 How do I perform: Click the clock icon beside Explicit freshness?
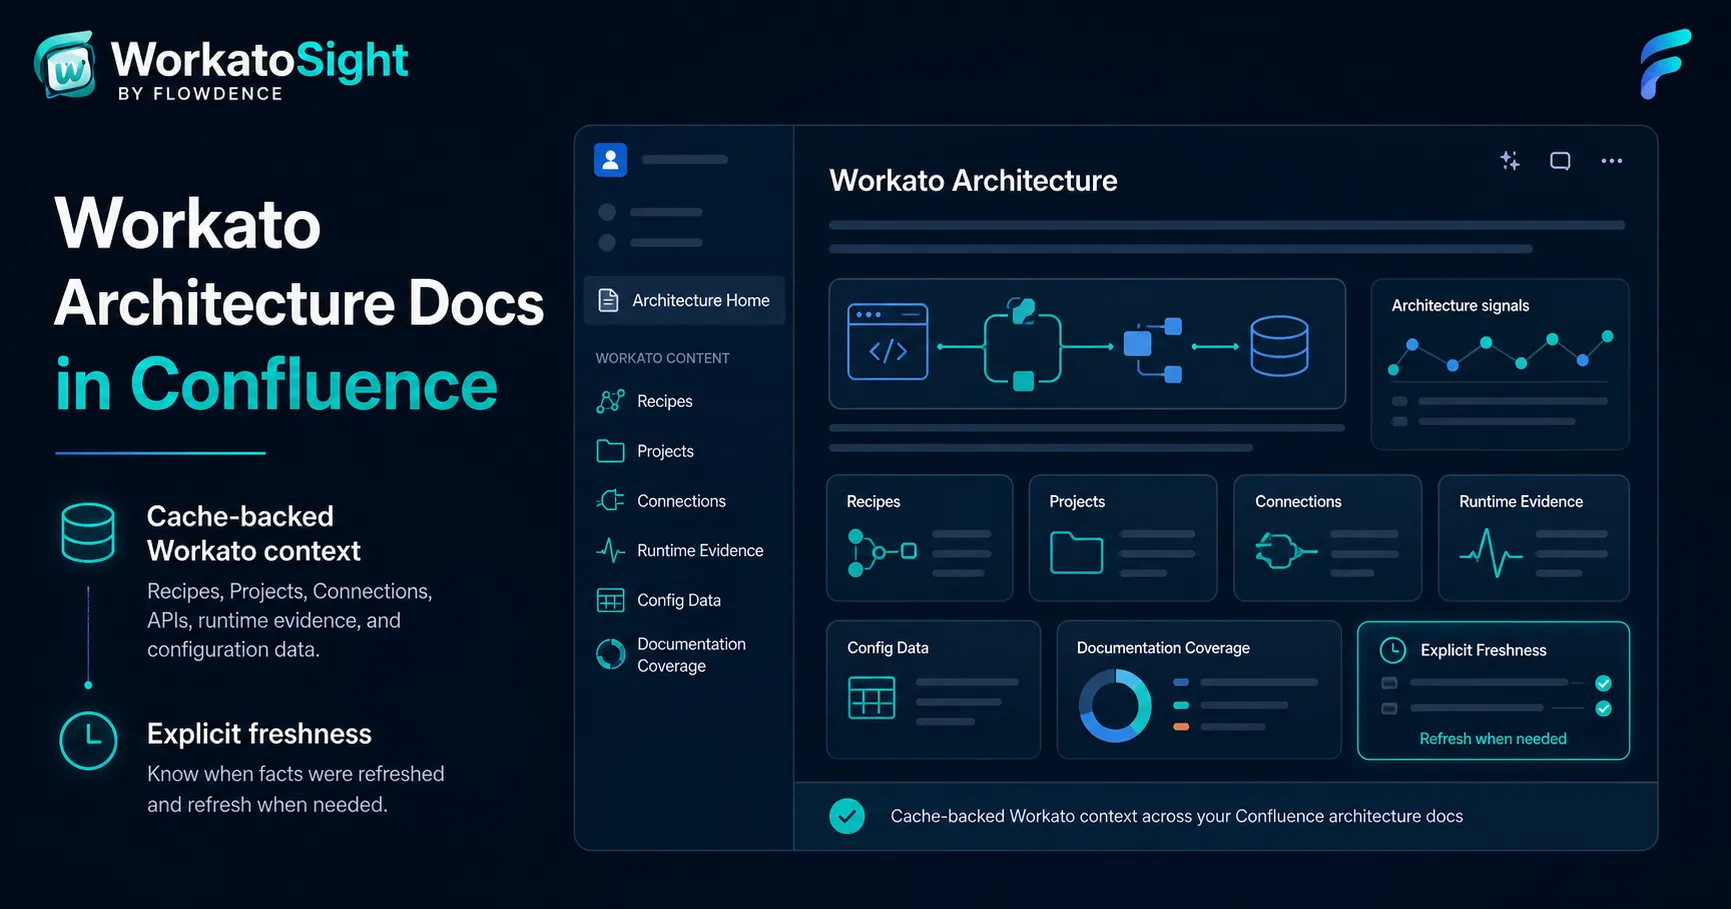(x=88, y=741)
